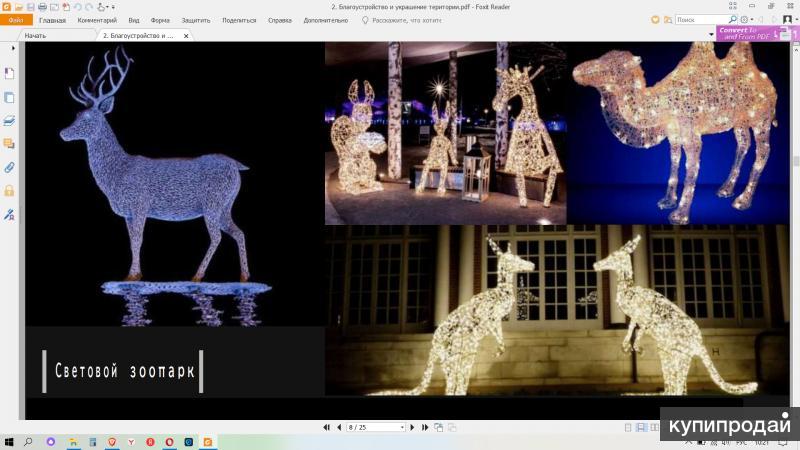Select continuous page view mode icon
The image size is (800, 450).
pyautogui.click(x=641, y=428)
